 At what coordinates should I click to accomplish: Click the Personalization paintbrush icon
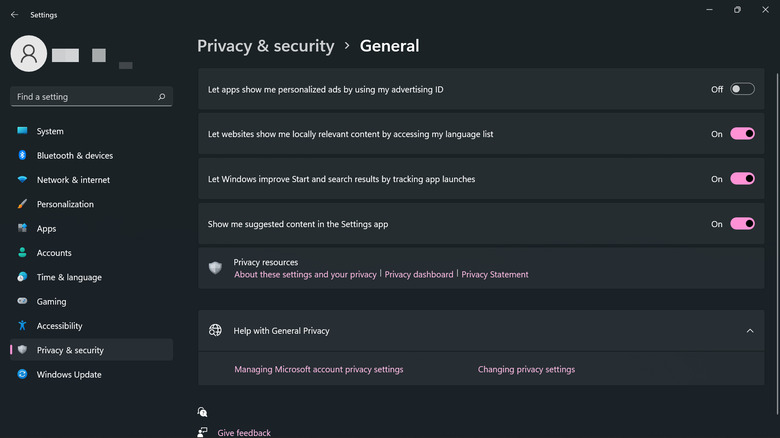pyautogui.click(x=22, y=204)
